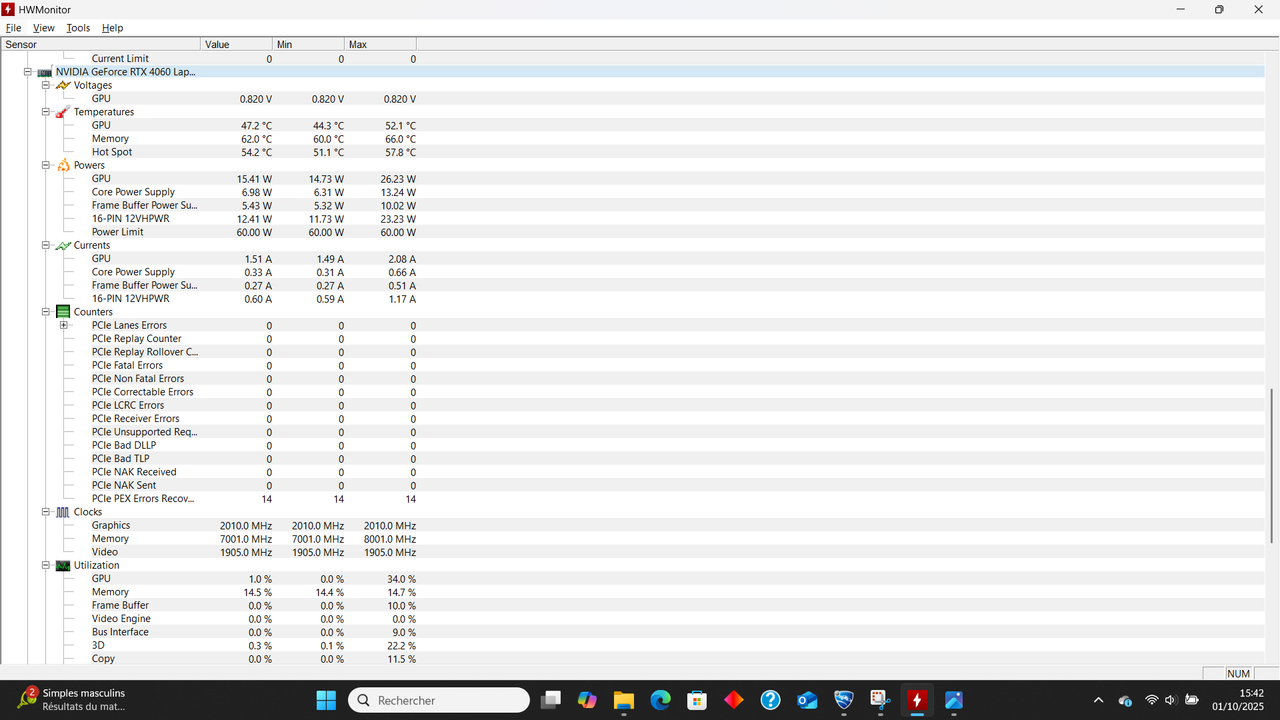The width and height of the screenshot is (1280, 720).
Task: Click the Clocks chip icon
Action: 63,512
